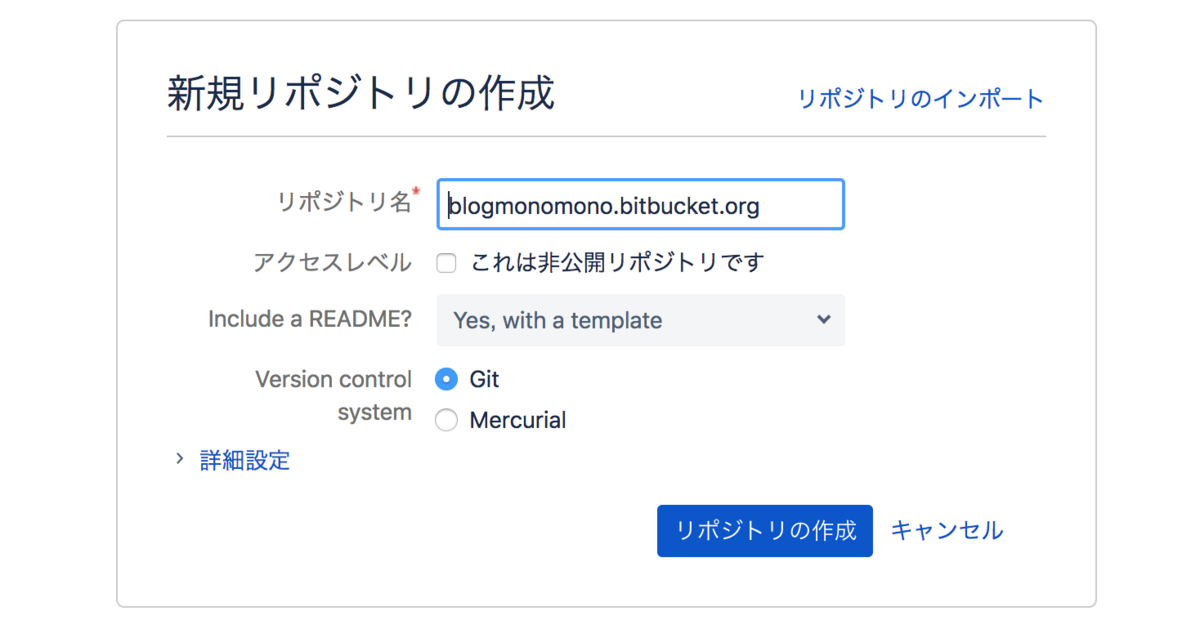
Task: Click the Version control system label
Action: (x=334, y=396)
